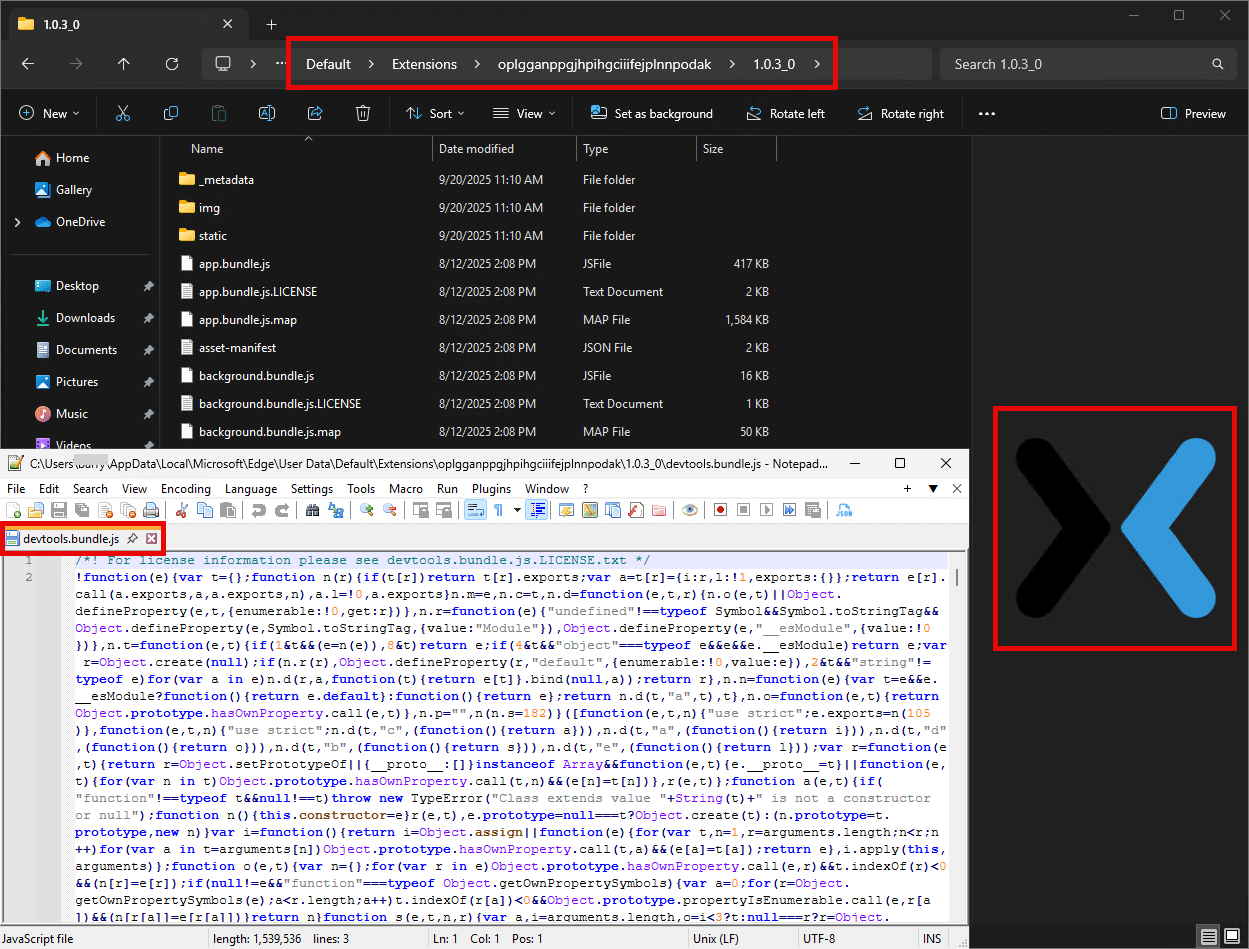Switch to large thumbnails view in Explorer
Screen dimensions: 1249x949
pos(1234,936)
